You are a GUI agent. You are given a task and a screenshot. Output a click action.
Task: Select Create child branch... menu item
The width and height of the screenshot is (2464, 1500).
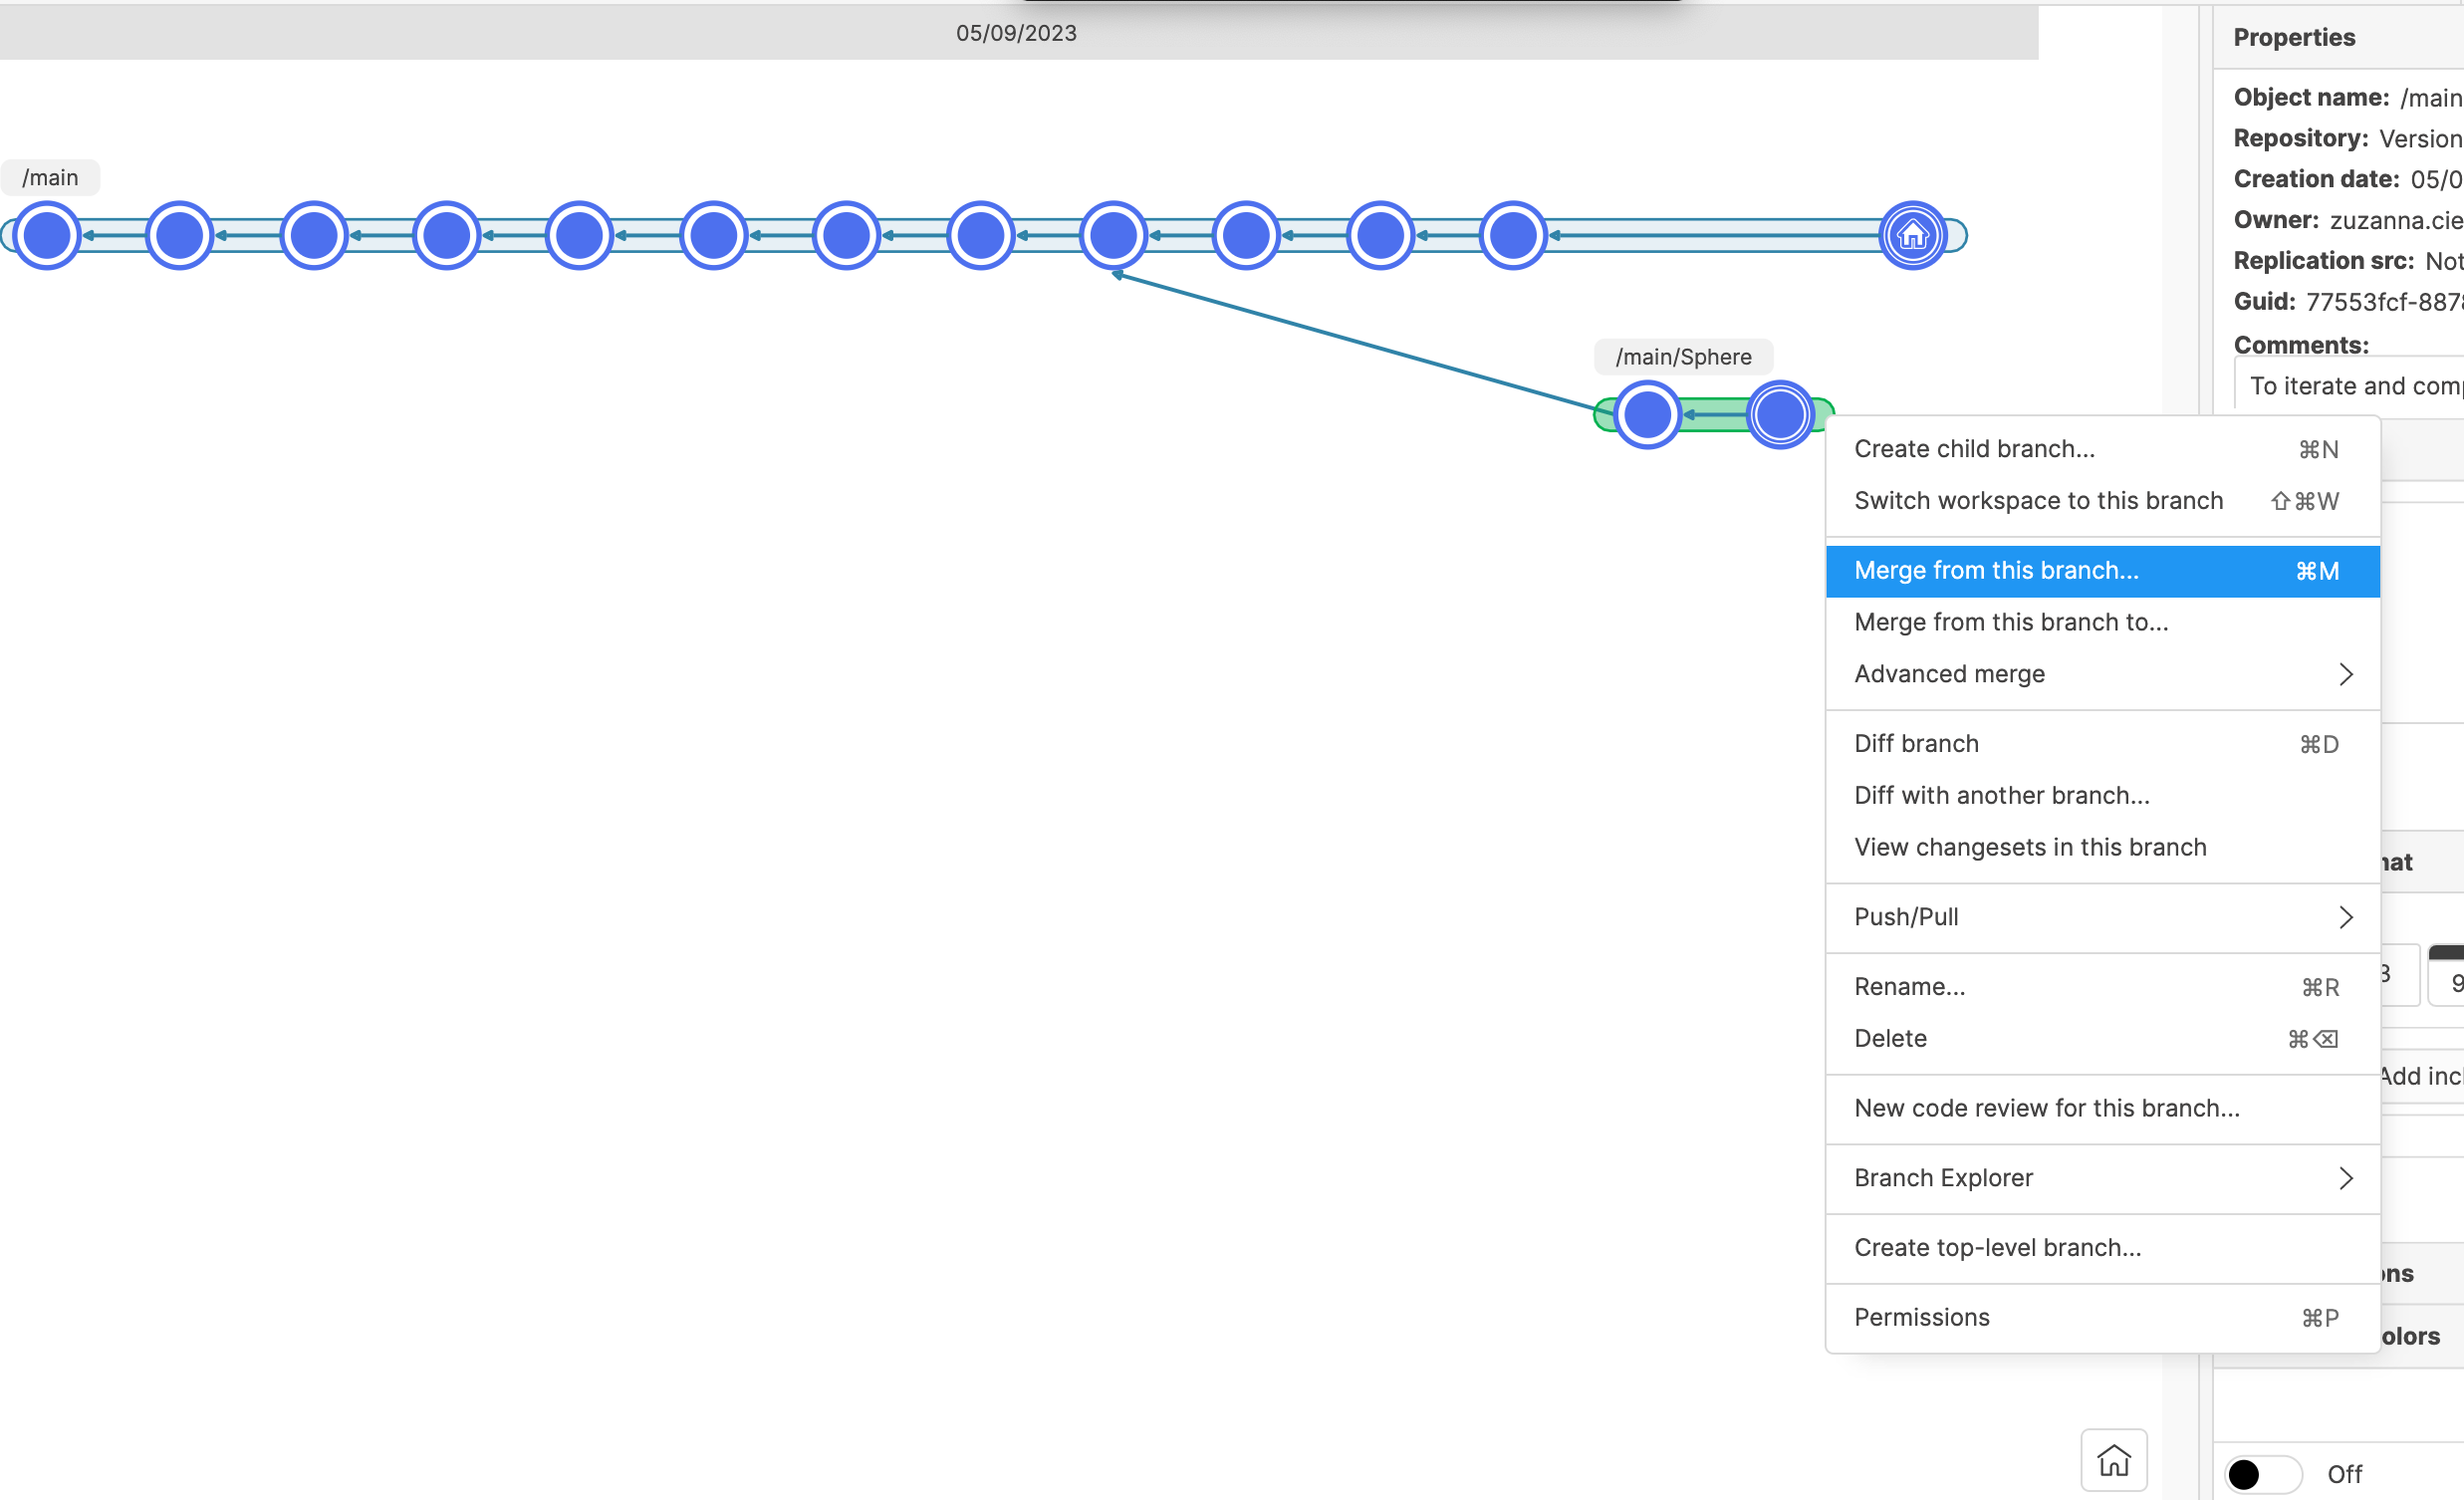[x=1974, y=449]
